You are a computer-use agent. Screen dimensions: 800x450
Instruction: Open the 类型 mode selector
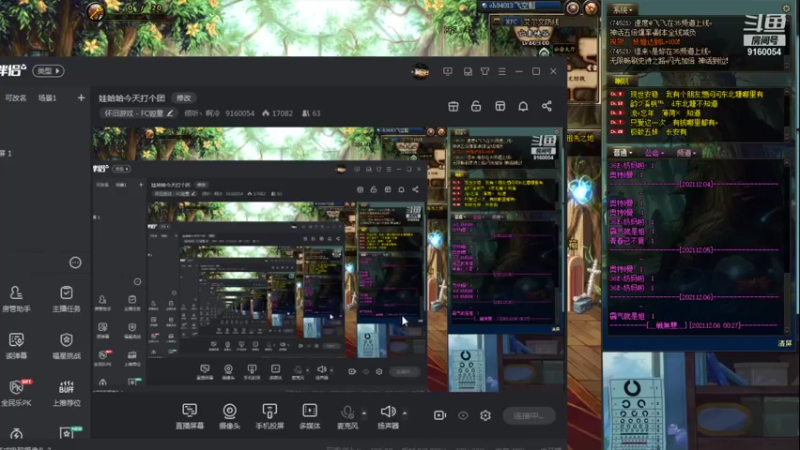(x=48, y=71)
